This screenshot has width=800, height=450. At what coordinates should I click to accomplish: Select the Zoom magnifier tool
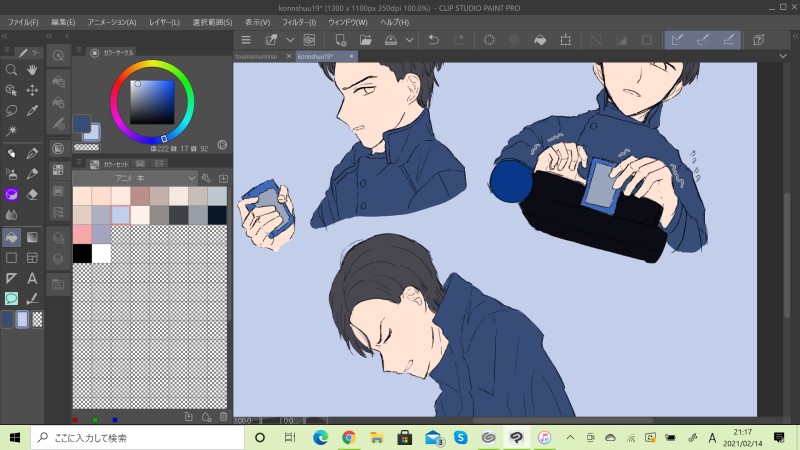(x=11, y=70)
